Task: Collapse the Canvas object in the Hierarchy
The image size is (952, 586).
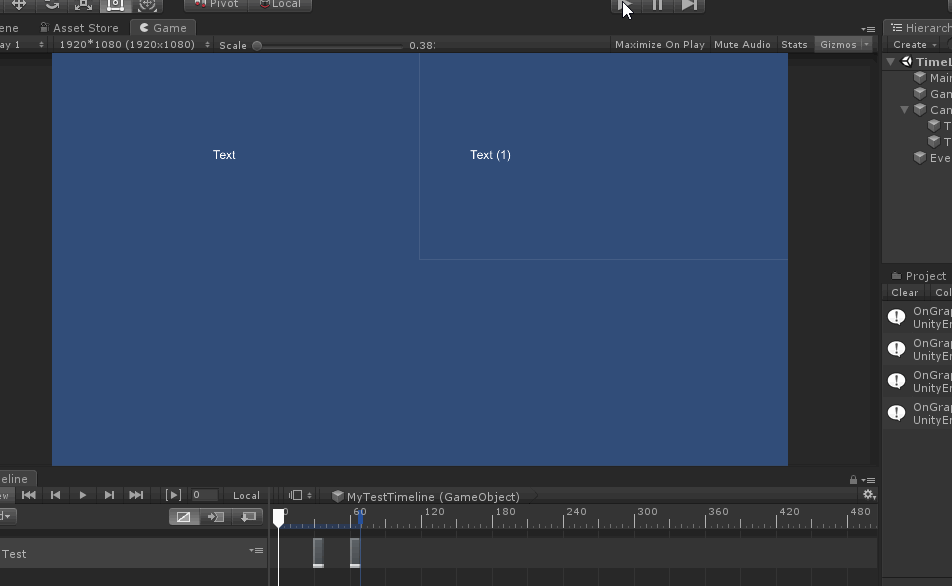Action: [x=904, y=110]
